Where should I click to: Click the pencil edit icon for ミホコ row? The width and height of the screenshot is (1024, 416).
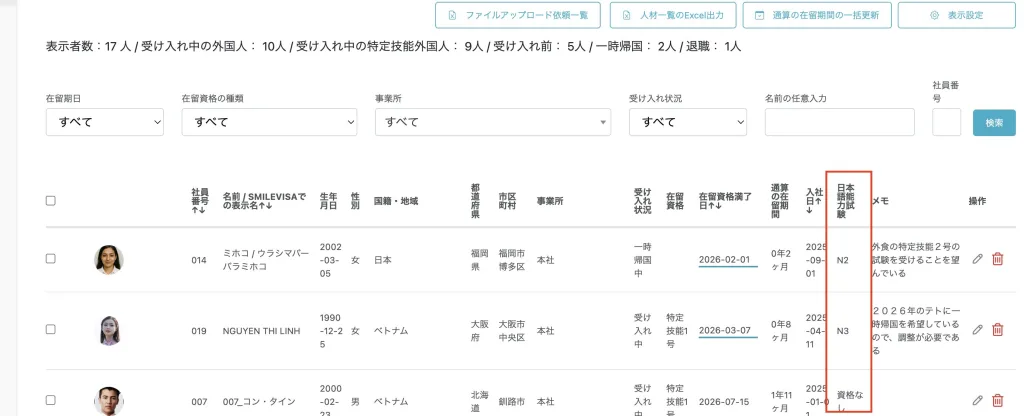point(978,259)
